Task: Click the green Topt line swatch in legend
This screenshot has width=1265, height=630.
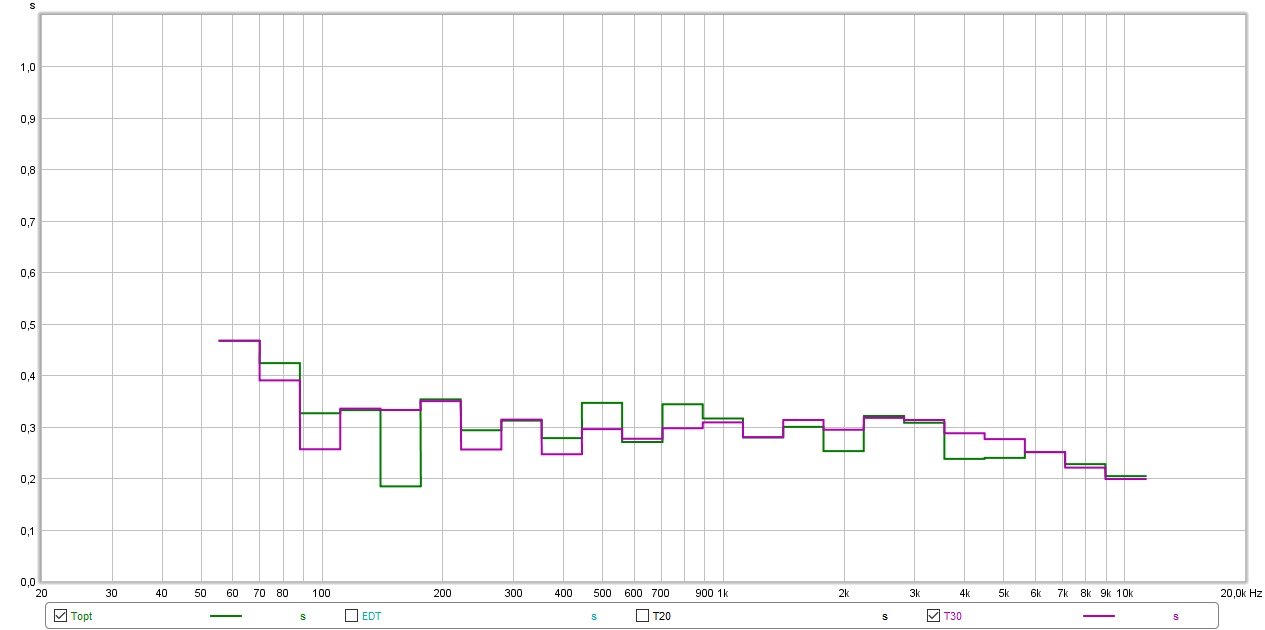Action: tap(226, 616)
